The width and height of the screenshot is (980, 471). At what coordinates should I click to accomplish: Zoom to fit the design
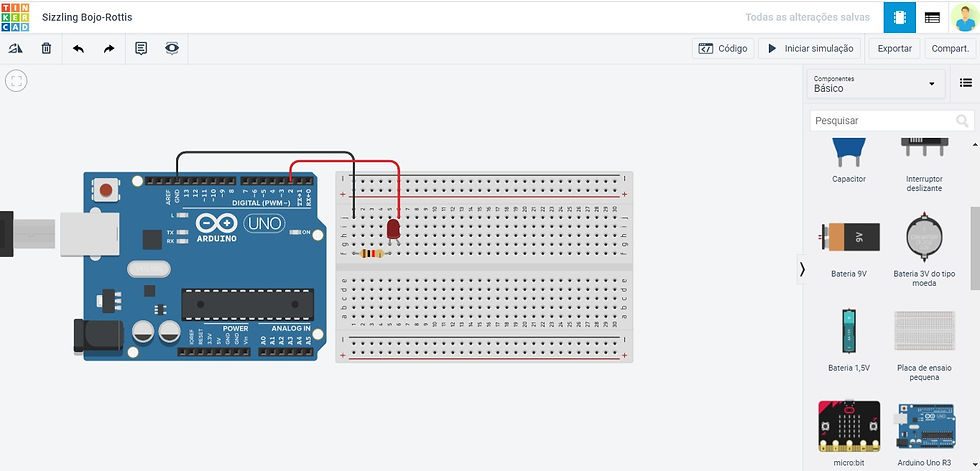(x=16, y=81)
